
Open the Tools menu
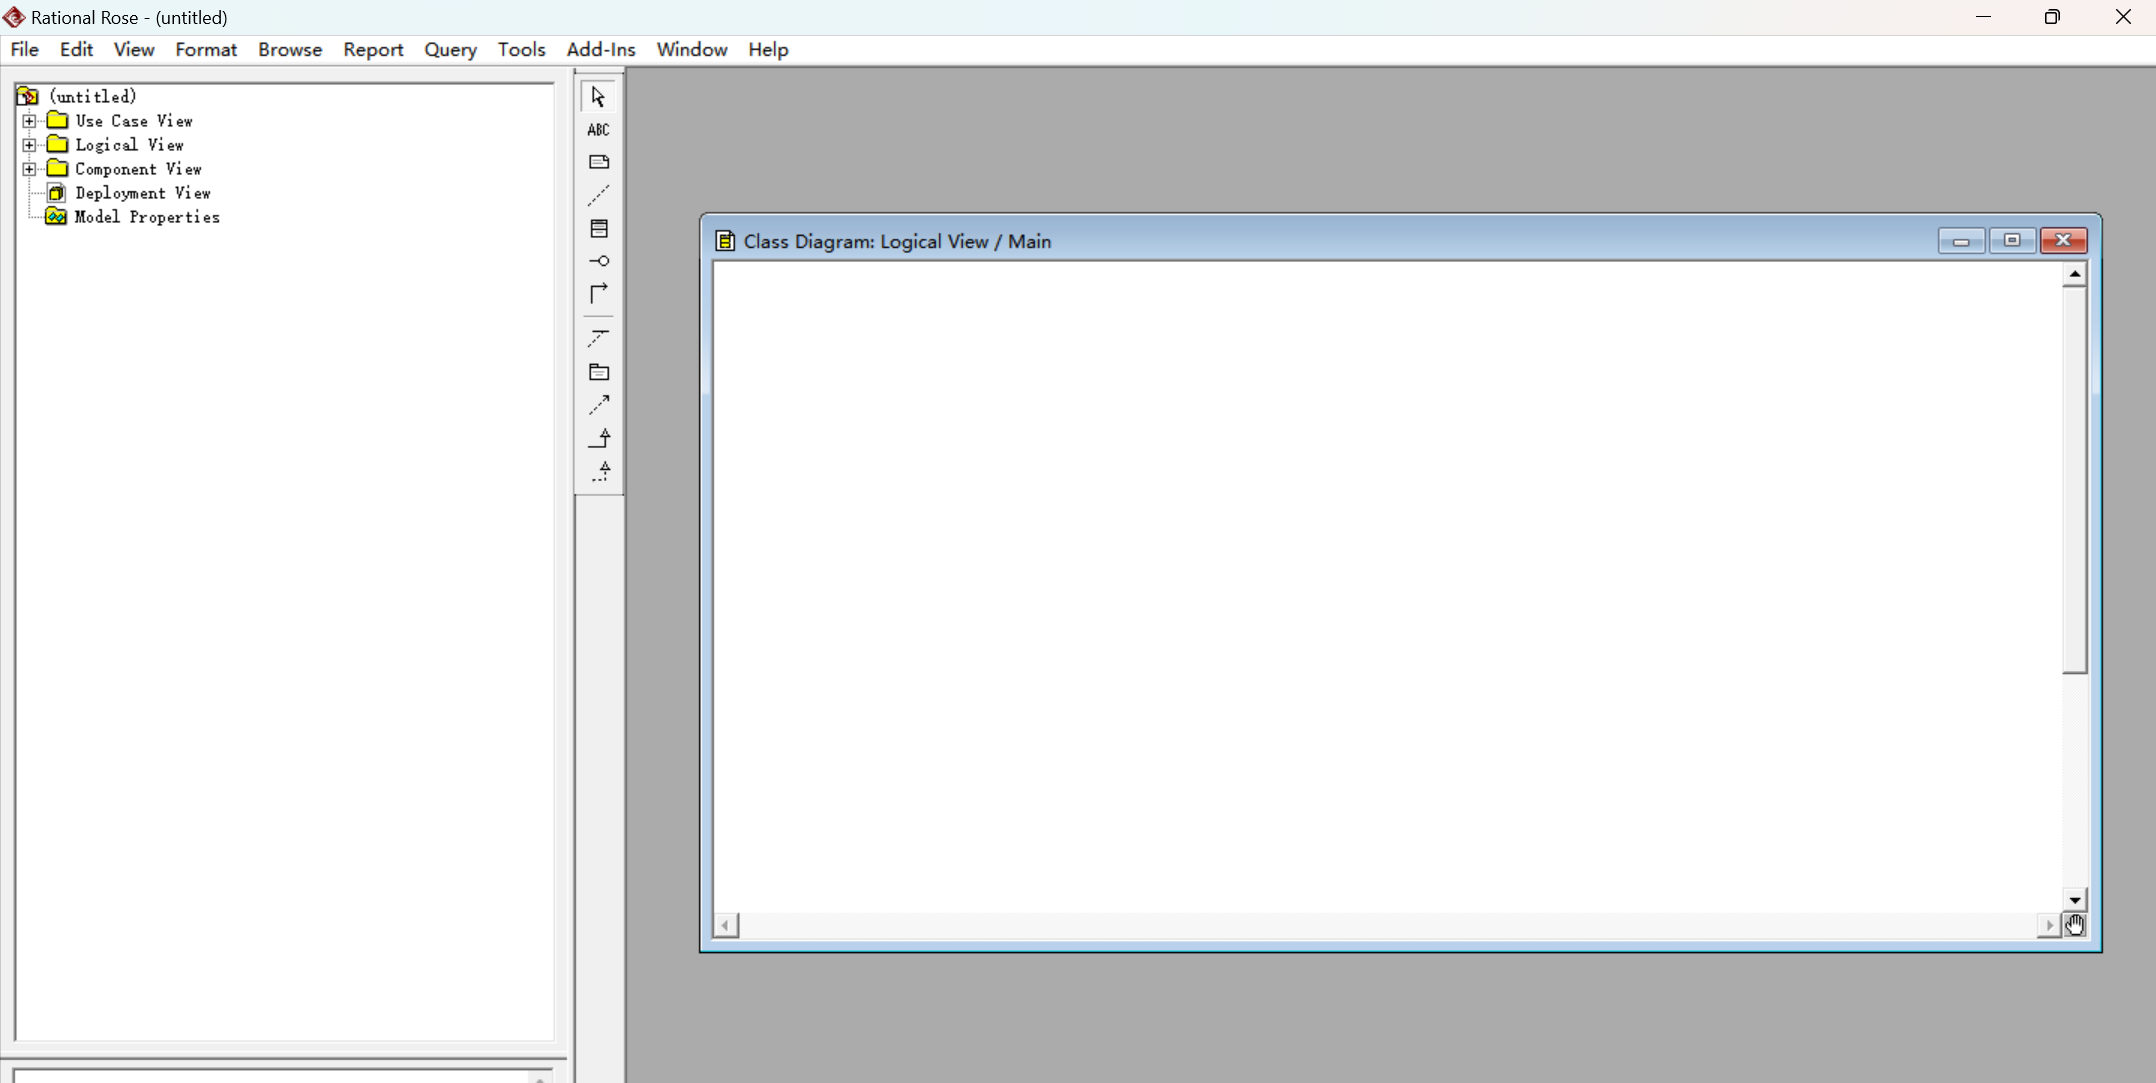[x=521, y=49]
